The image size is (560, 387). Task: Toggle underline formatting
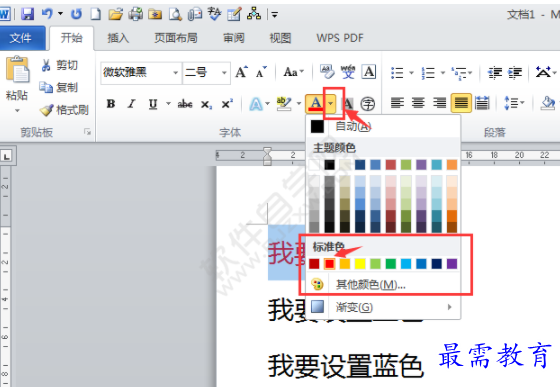(x=153, y=104)
